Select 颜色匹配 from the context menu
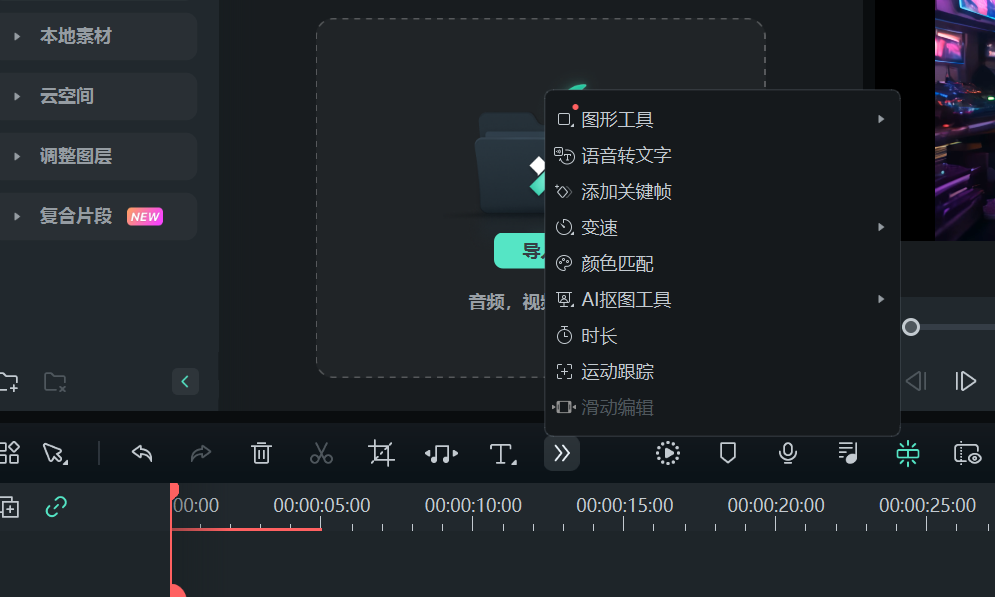The image size is (995, 597). pyautogui.click(x=617, y=263)
